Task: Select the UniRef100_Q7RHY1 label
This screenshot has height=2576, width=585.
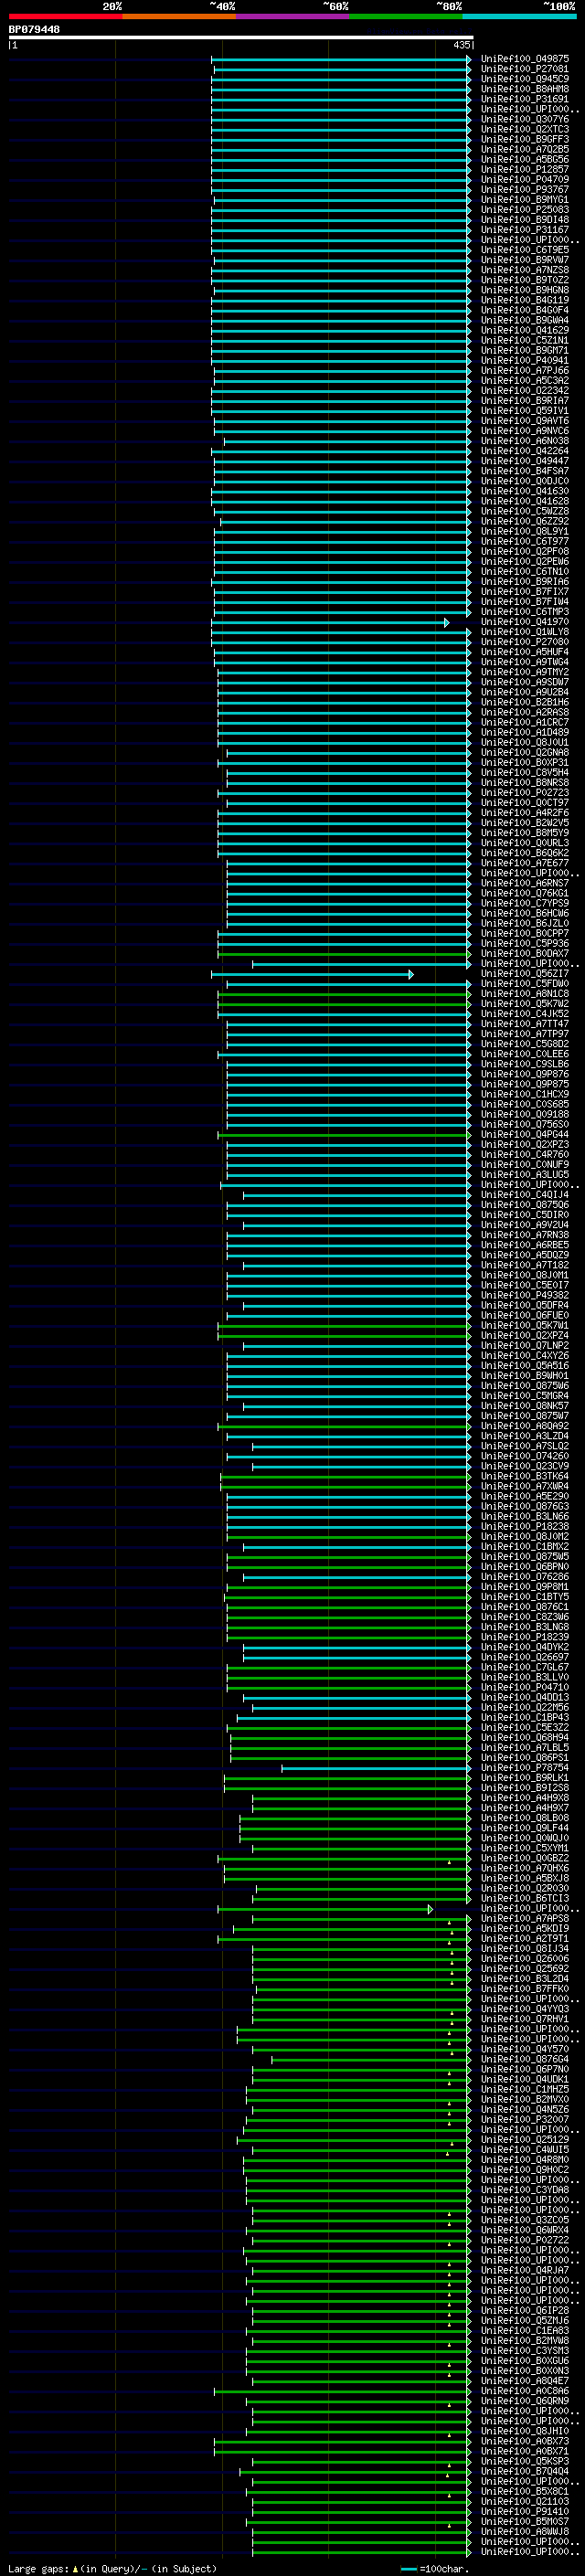Action: click(x=525, y=2019)
